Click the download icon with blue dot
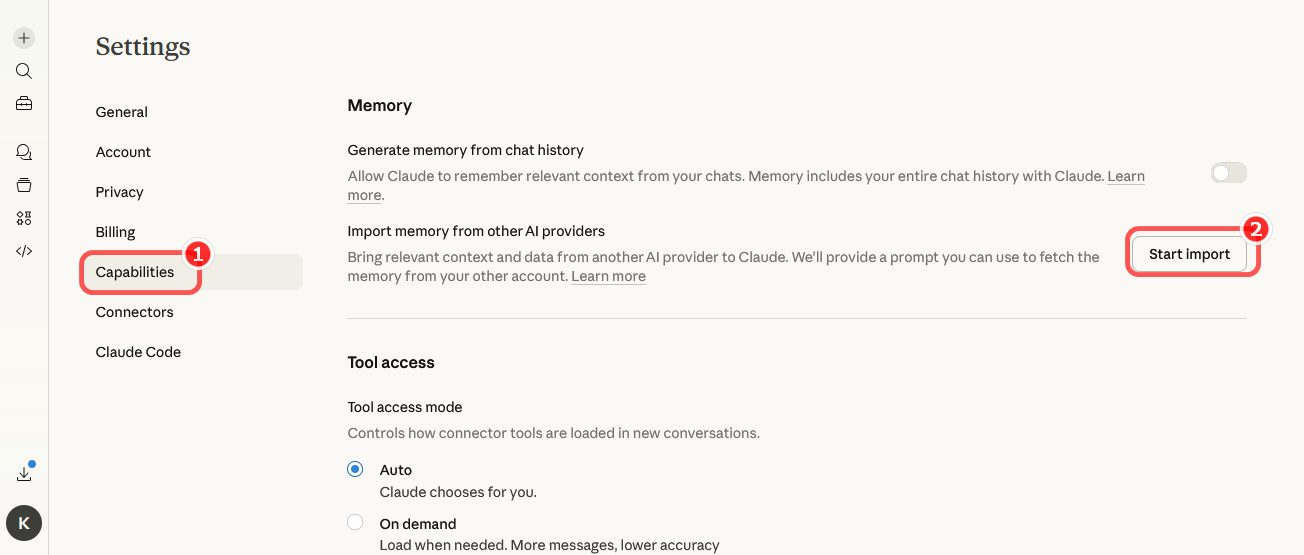 (x=24, y=474)
